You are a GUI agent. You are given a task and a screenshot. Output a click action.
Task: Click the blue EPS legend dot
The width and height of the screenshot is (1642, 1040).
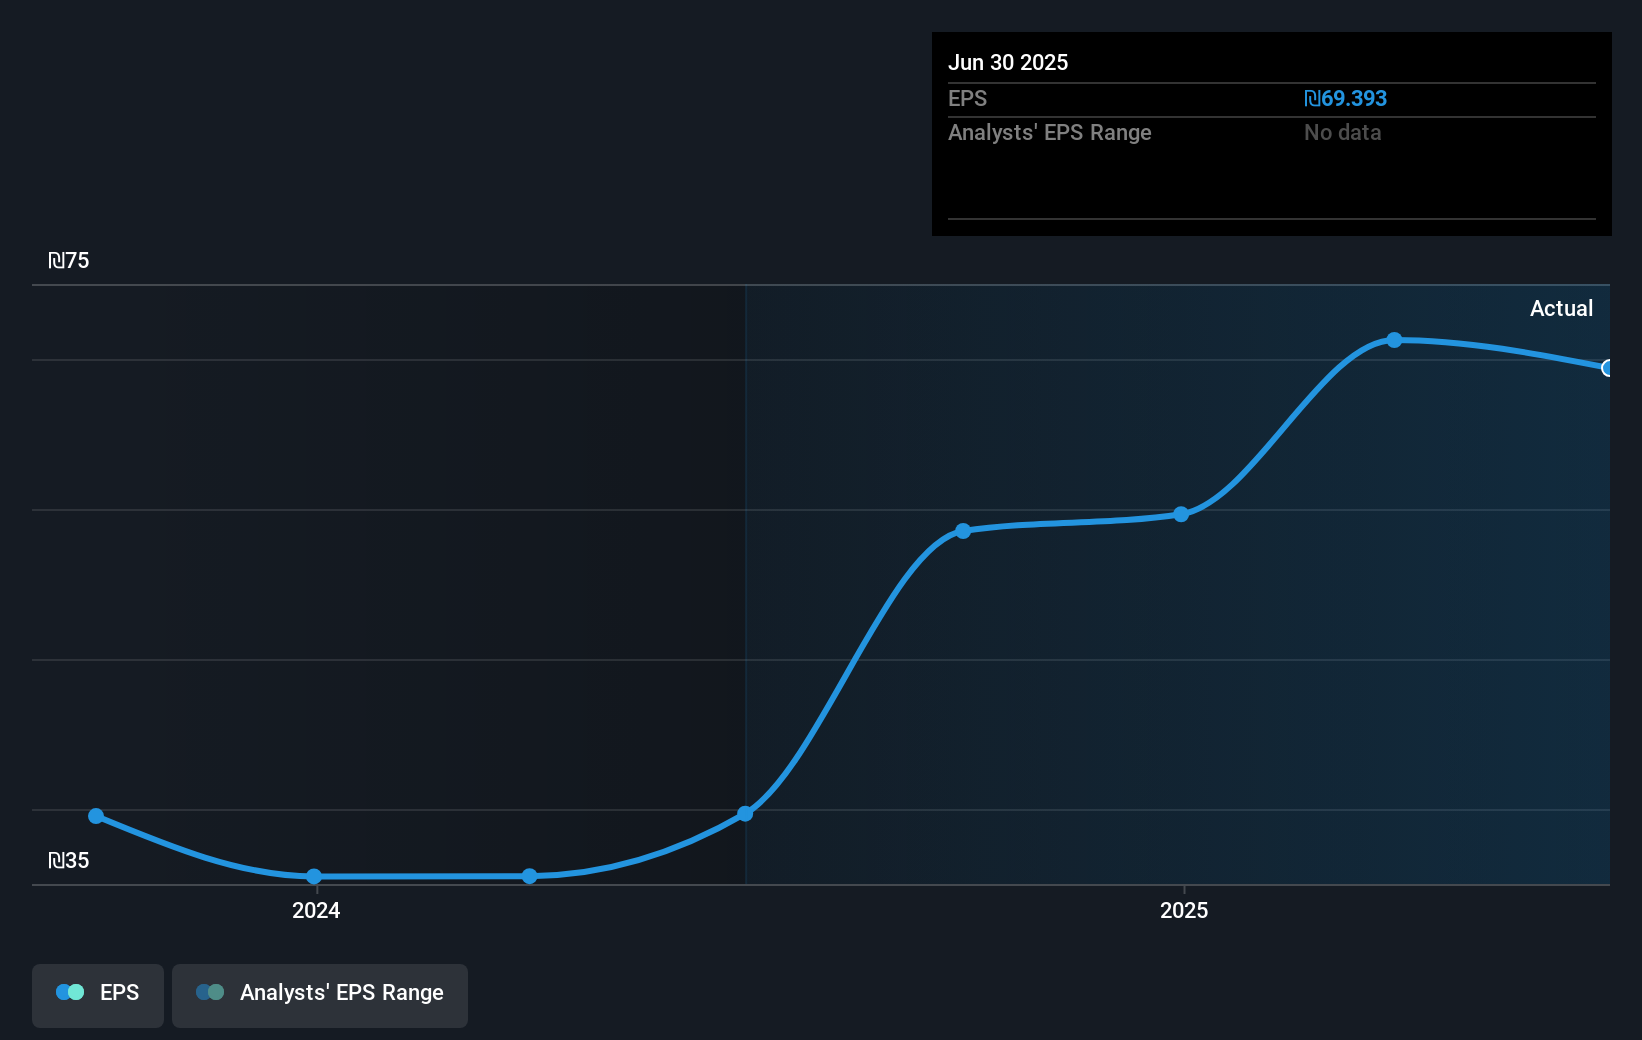click(69, 992)
